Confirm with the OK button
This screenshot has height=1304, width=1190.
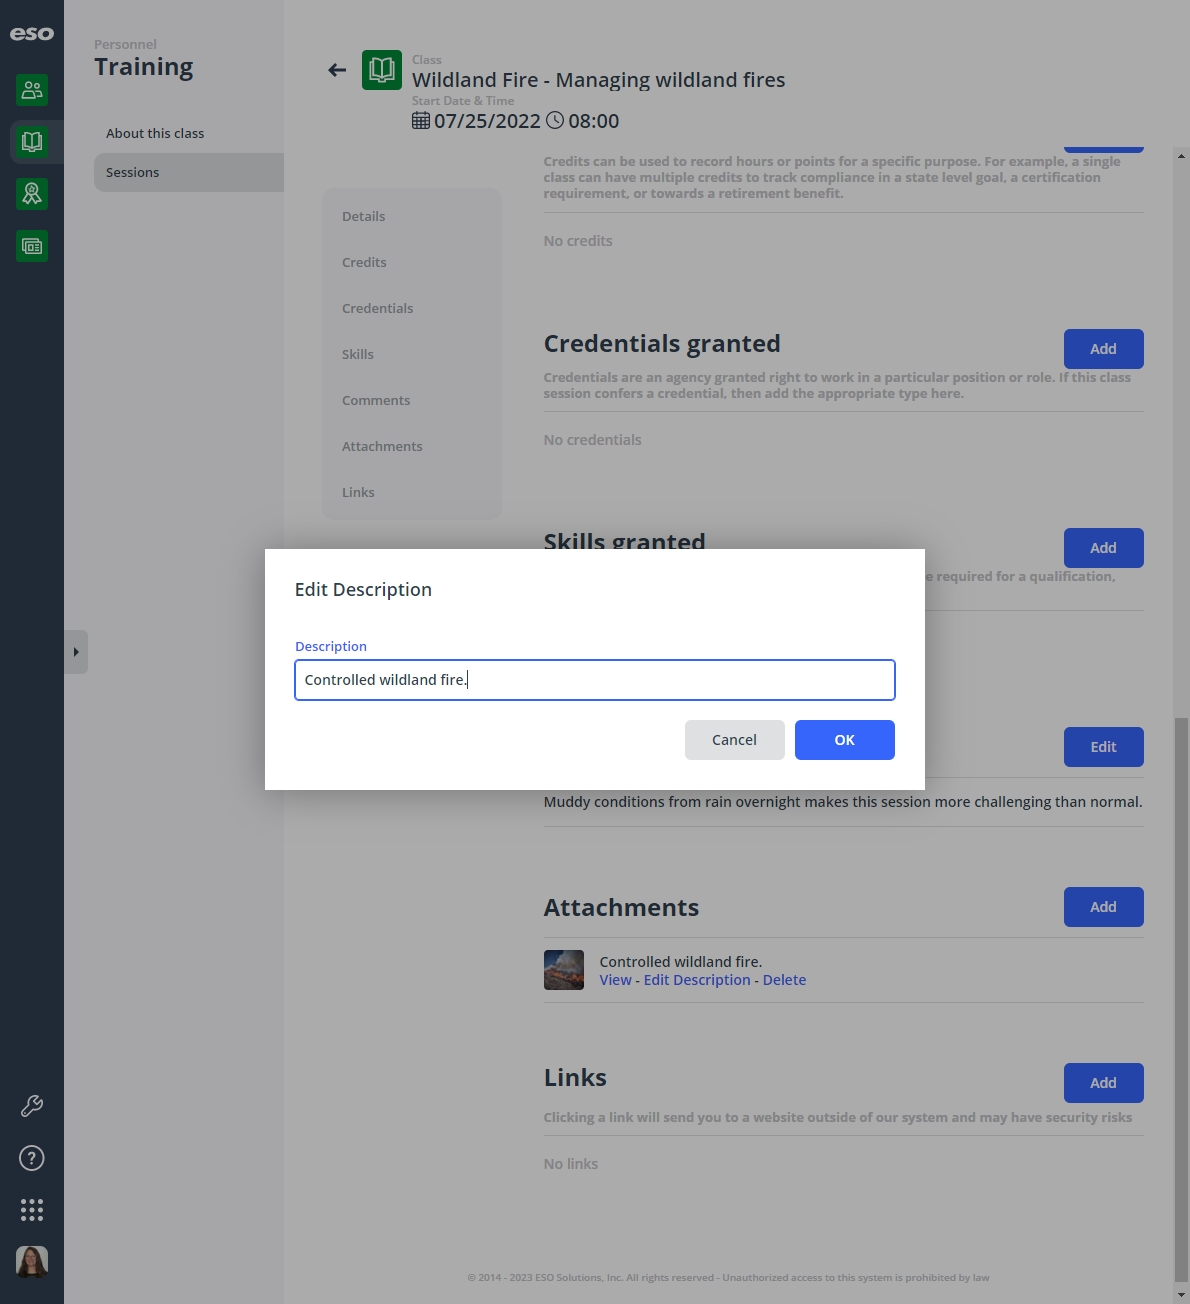pos(845,740)
